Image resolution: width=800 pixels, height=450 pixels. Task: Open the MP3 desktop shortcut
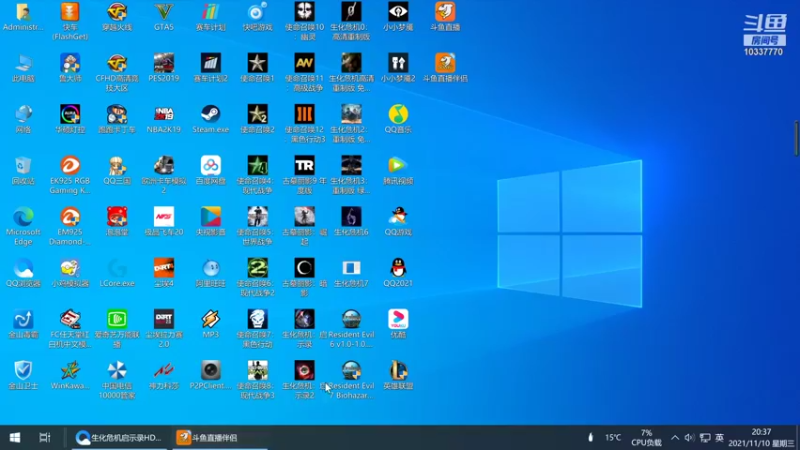[x=211, y=323]
